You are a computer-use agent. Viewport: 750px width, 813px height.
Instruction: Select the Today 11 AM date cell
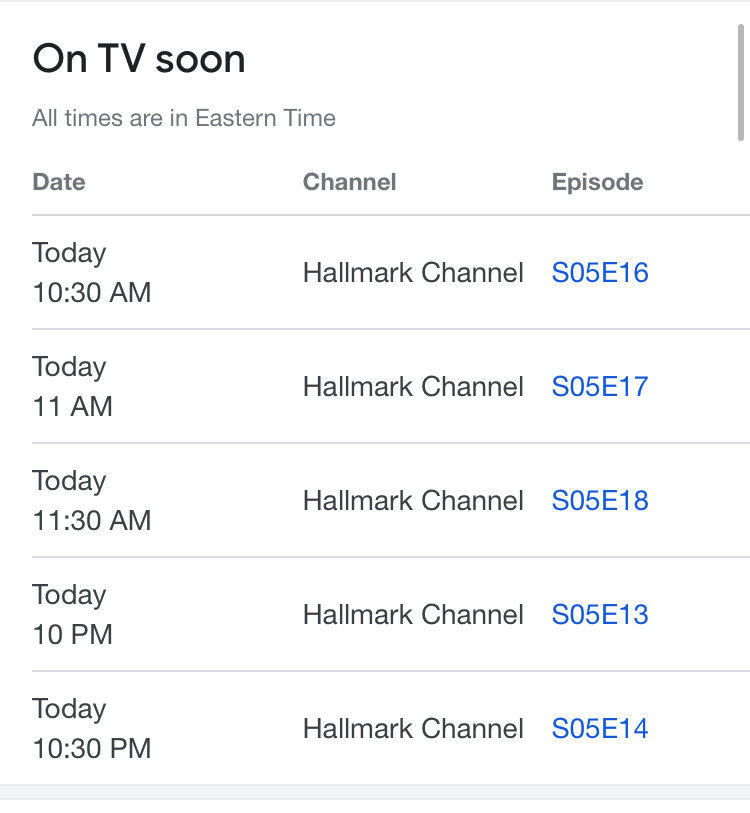click(73, 386)
